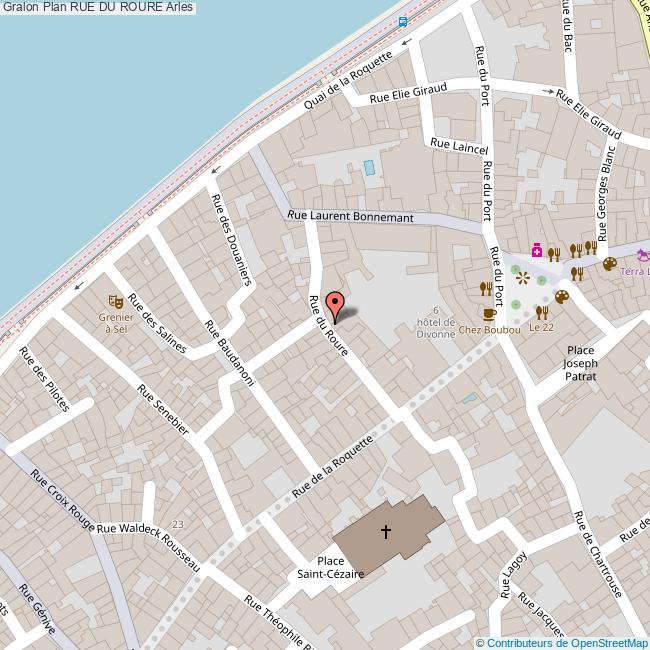Select the hôtel de Divonne label
The height and width of the screenshot is (650, 650).
click(436, 328)
